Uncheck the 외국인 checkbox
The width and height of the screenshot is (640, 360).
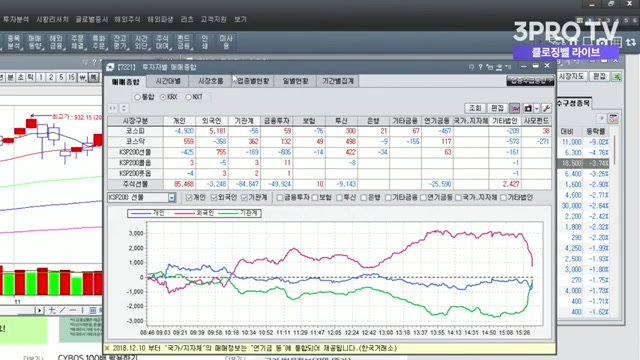(214, 198)
